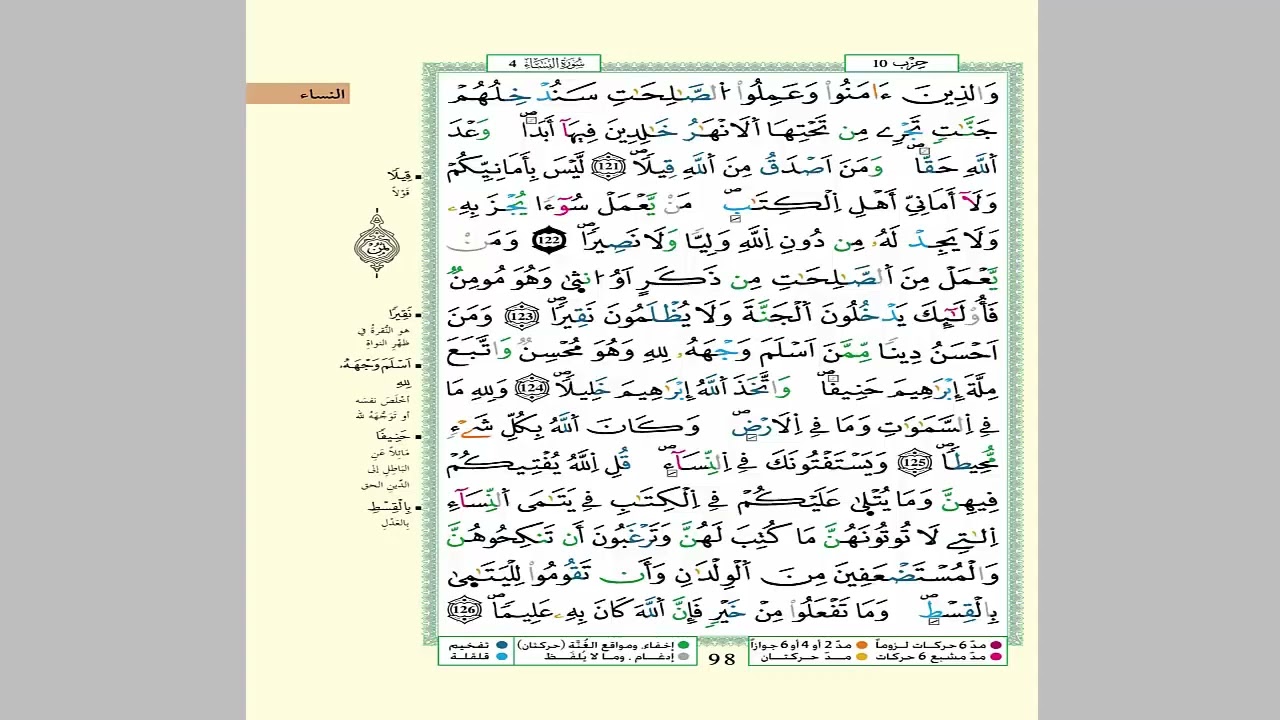1280x720 pixels.
Task: Click the gray إدغام legend dot
Action: [x=684, y=657]
